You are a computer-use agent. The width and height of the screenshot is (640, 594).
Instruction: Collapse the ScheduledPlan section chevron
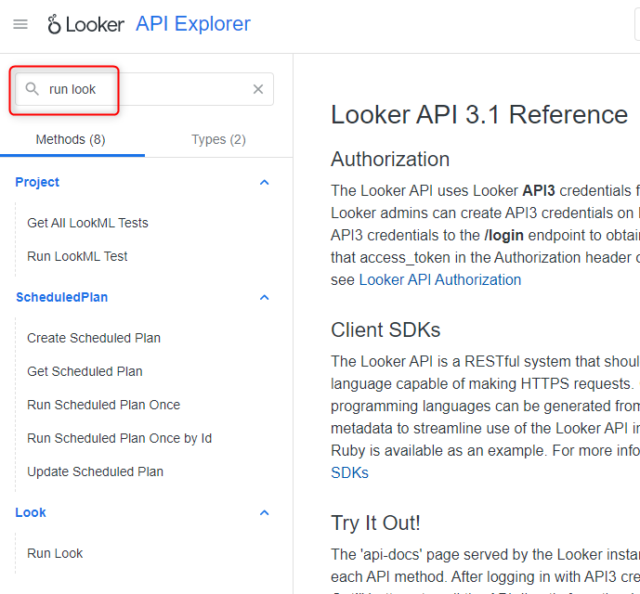264,297
